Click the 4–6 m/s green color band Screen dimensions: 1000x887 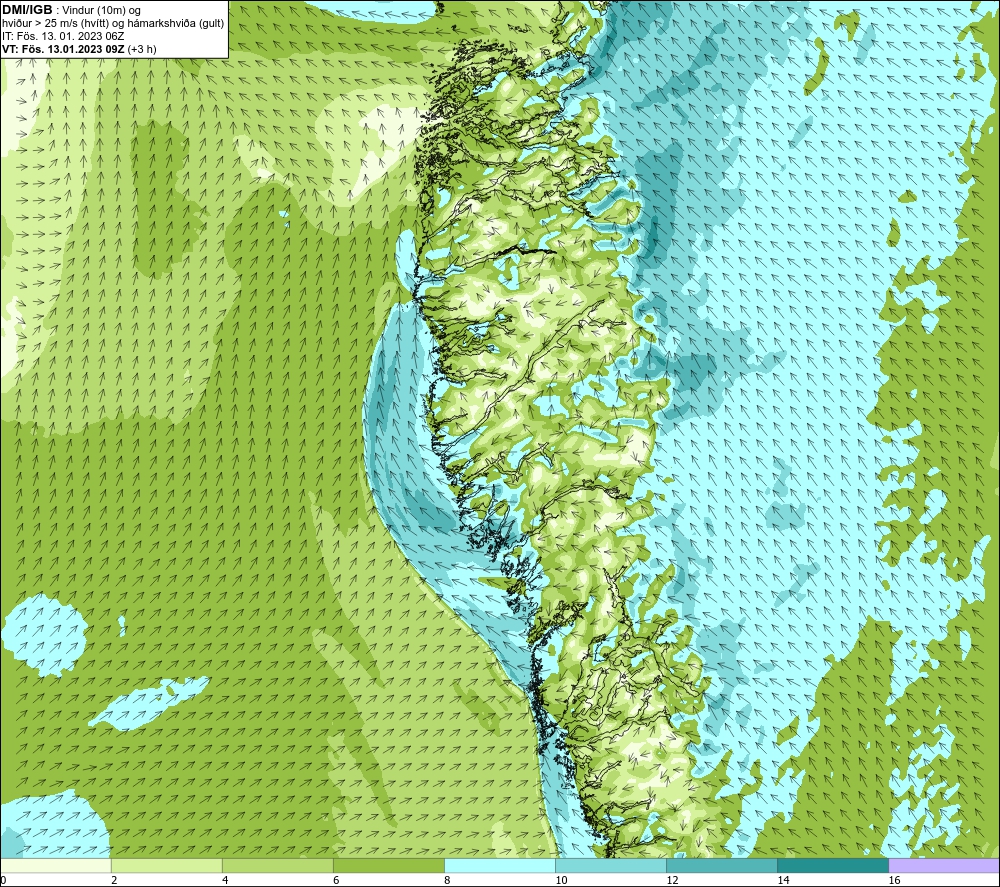point(277,865)
